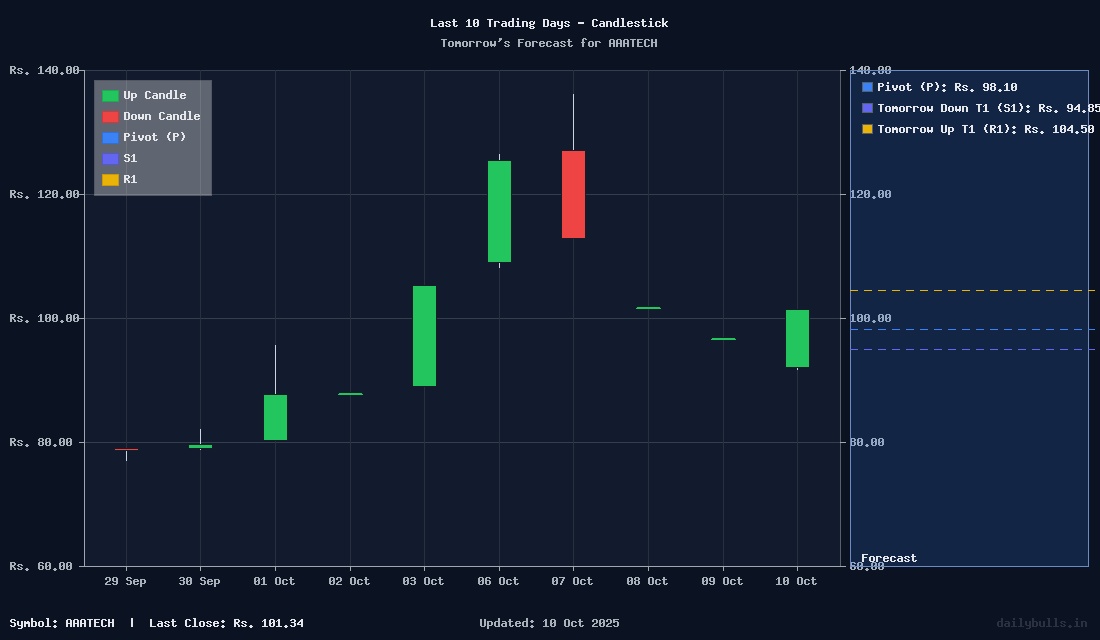
Task: Click the Tomorrow Up T1 (R1) marker
Action: click(867, 129)
